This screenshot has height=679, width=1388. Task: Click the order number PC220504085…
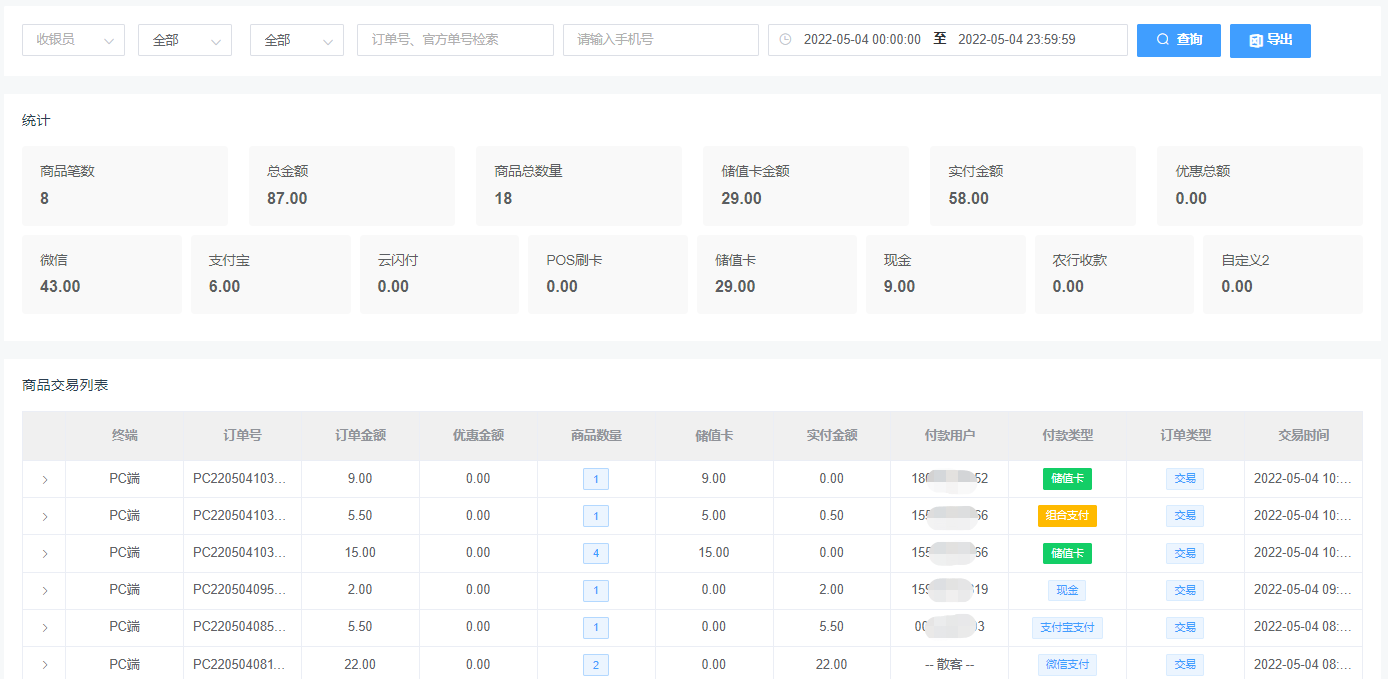pos(240,627)
